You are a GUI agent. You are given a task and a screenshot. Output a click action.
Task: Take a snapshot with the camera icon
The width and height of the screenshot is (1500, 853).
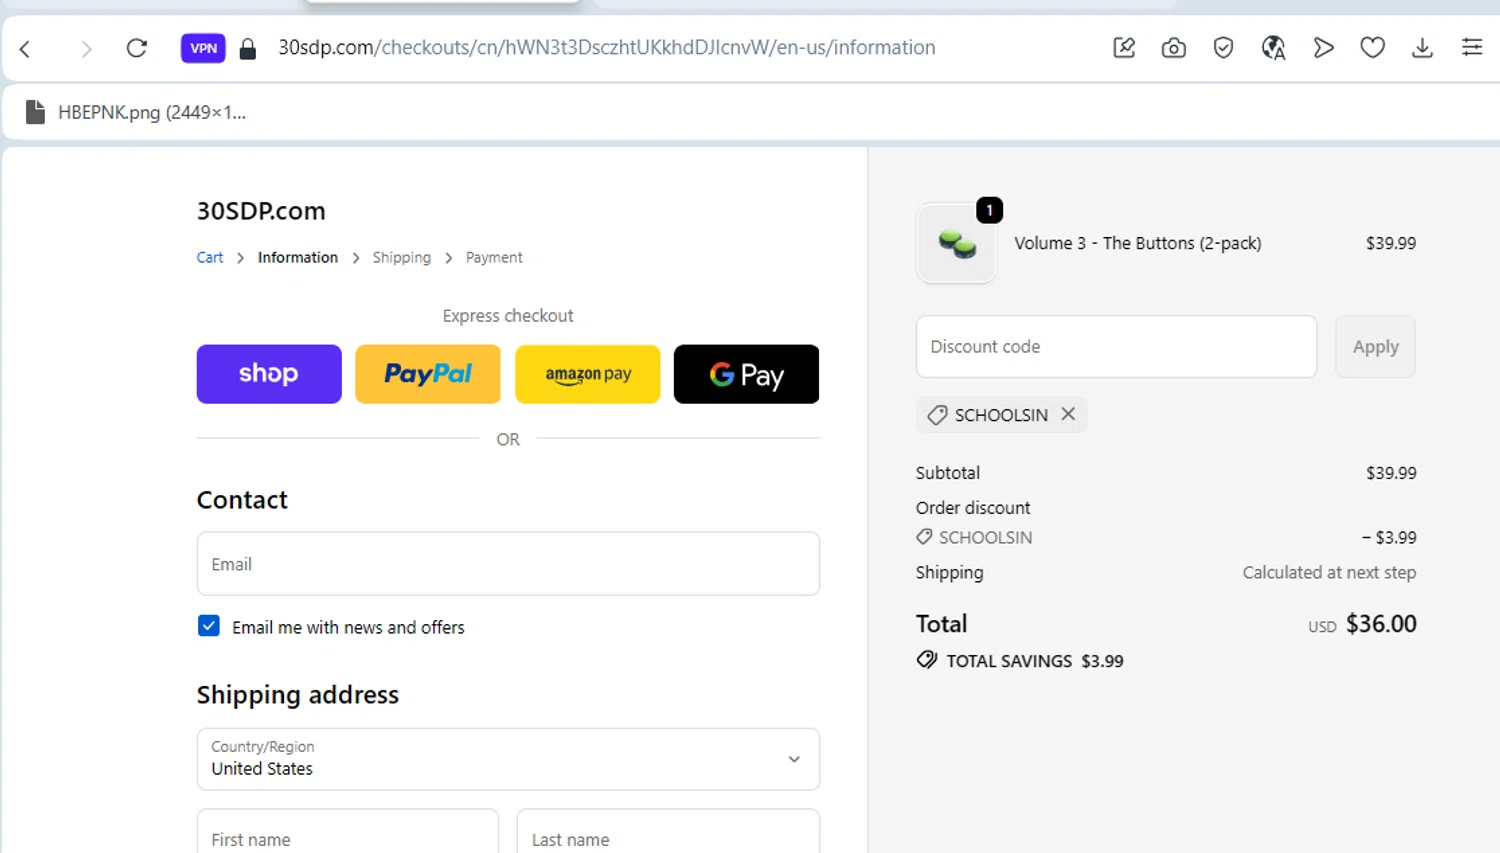pyautogui.click(x=1174, y=48)
